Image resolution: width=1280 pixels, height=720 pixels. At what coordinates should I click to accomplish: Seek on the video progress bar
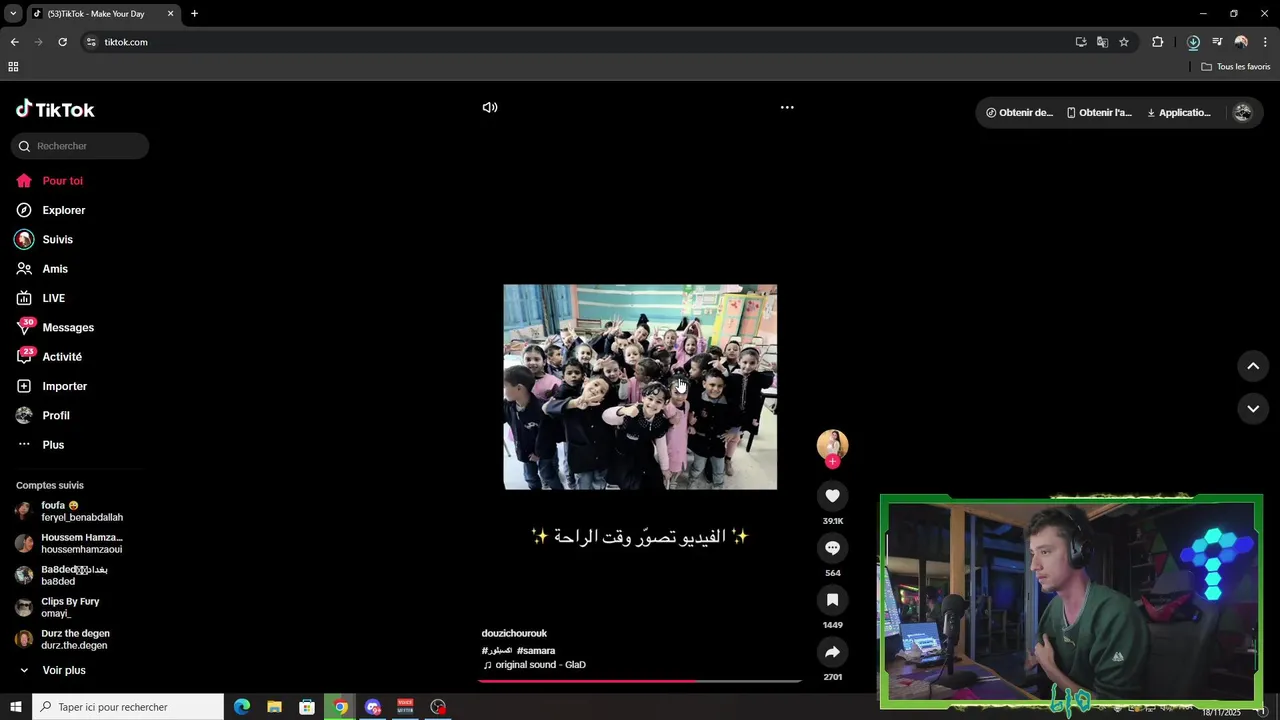tap(640, 681)
